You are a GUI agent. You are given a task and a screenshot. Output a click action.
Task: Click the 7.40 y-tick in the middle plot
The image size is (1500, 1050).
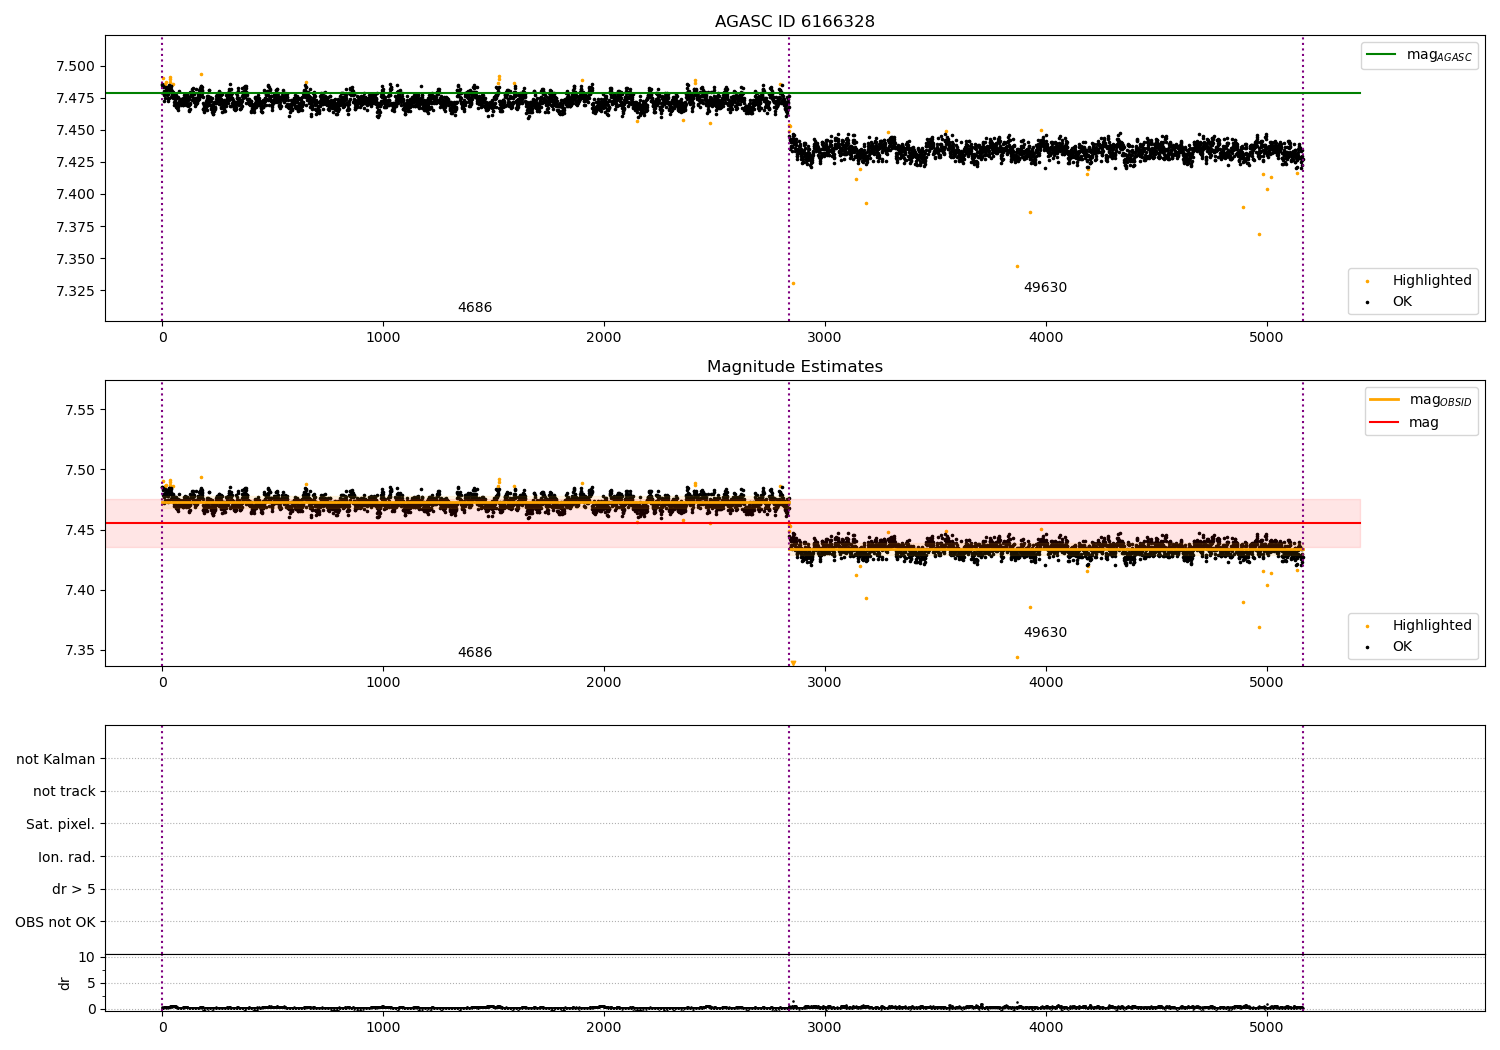coord(80,590)
